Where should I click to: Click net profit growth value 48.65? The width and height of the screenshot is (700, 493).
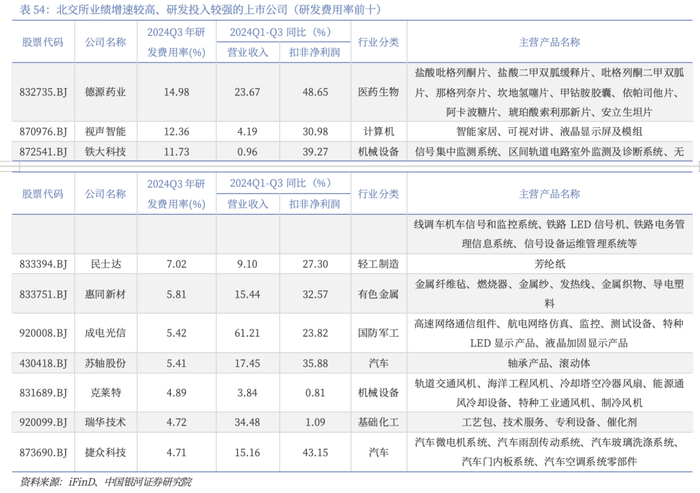pos(315,92)
